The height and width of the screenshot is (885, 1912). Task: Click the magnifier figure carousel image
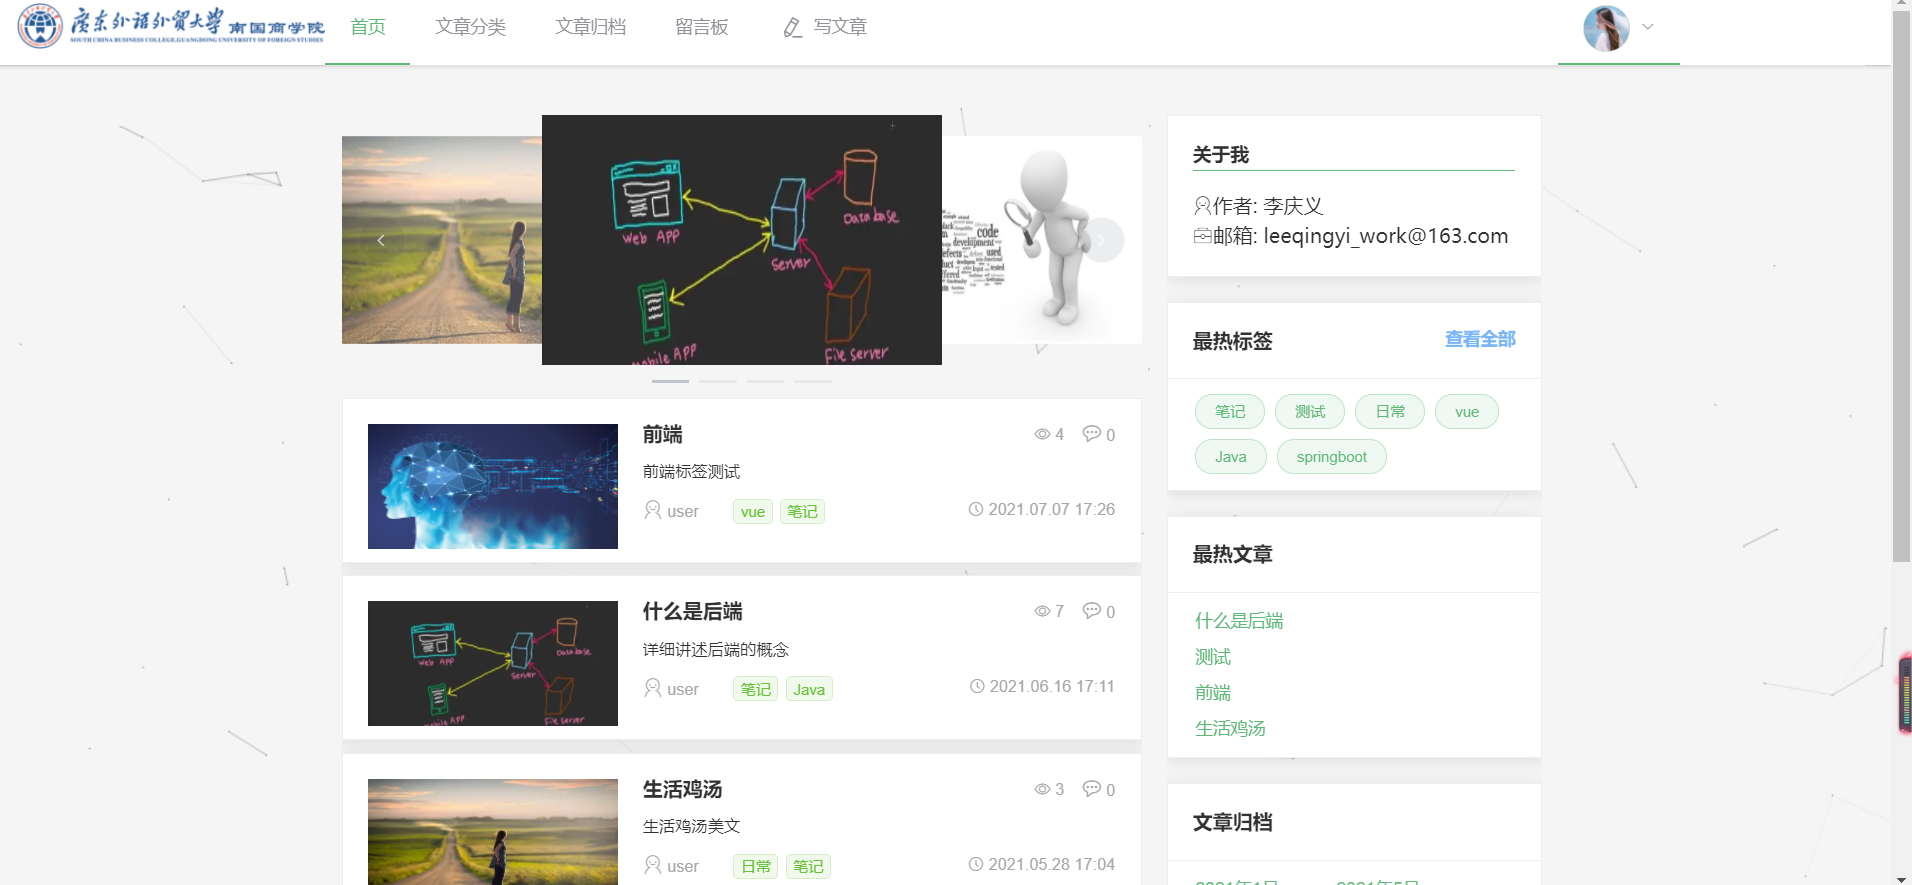click(1042, 240)
